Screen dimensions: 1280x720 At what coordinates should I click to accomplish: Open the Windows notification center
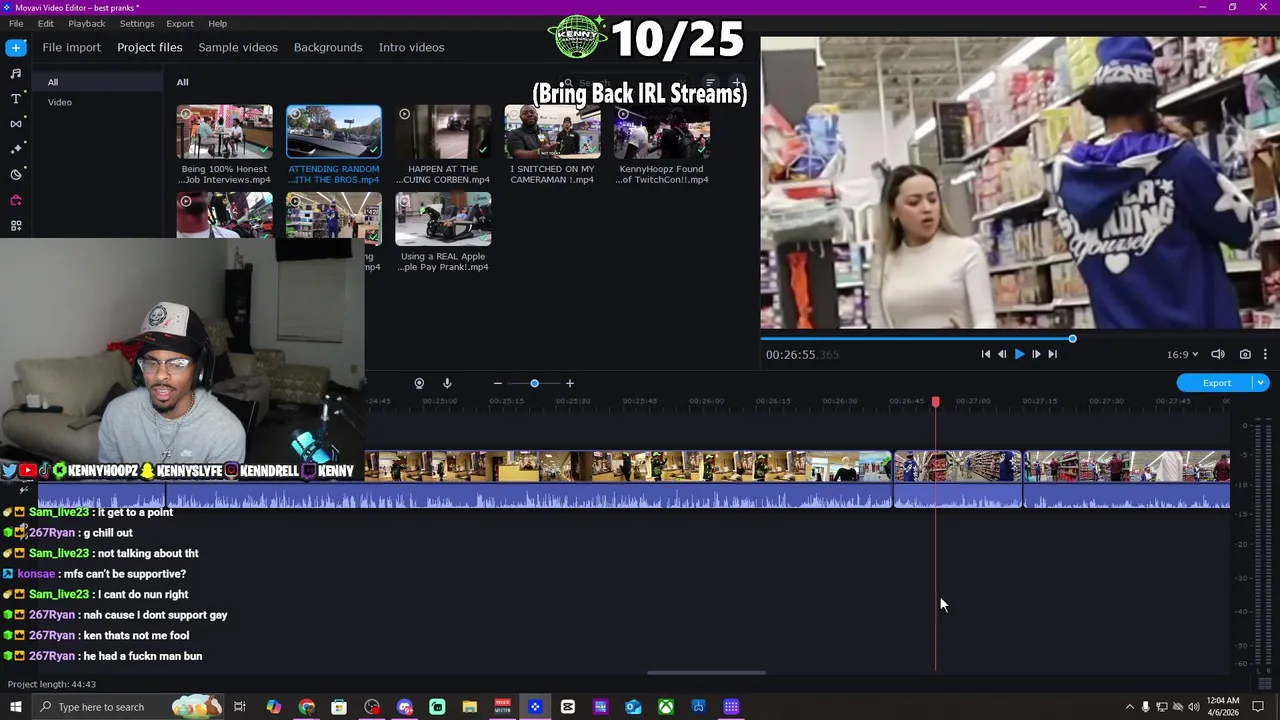point(1258,707)
